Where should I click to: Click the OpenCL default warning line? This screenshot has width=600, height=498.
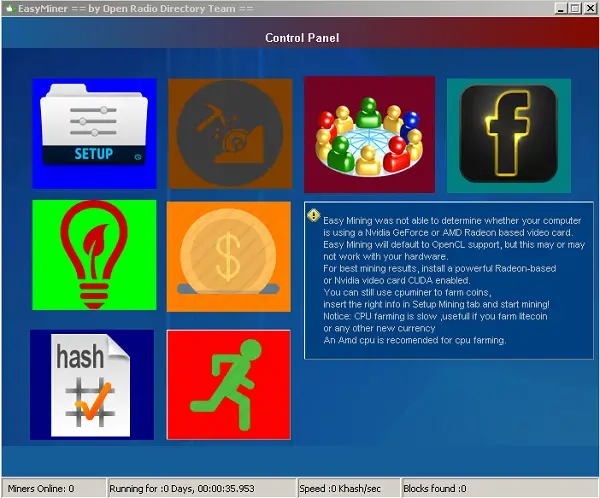point(454,245)
